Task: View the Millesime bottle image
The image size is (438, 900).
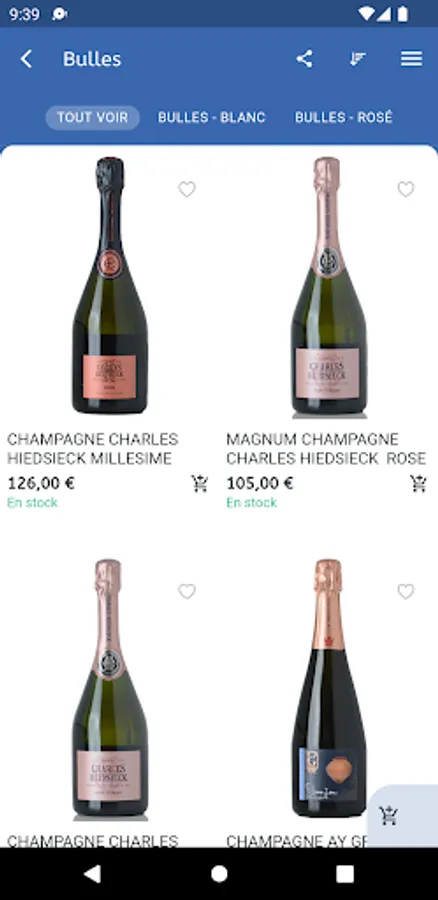Action: coord(110,285)
